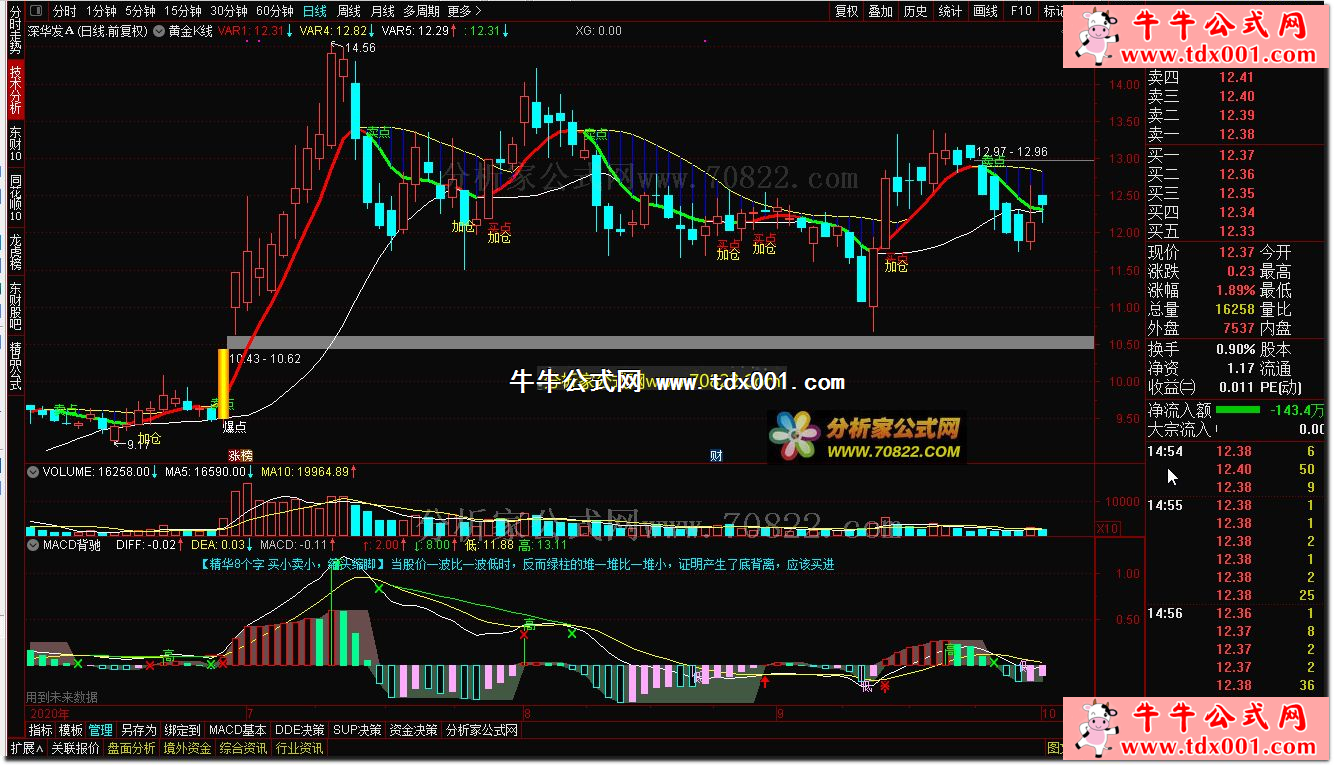Open the 分析家公式网 tab
Viewport: 1334px width, 765px height.
pos(482,730)
